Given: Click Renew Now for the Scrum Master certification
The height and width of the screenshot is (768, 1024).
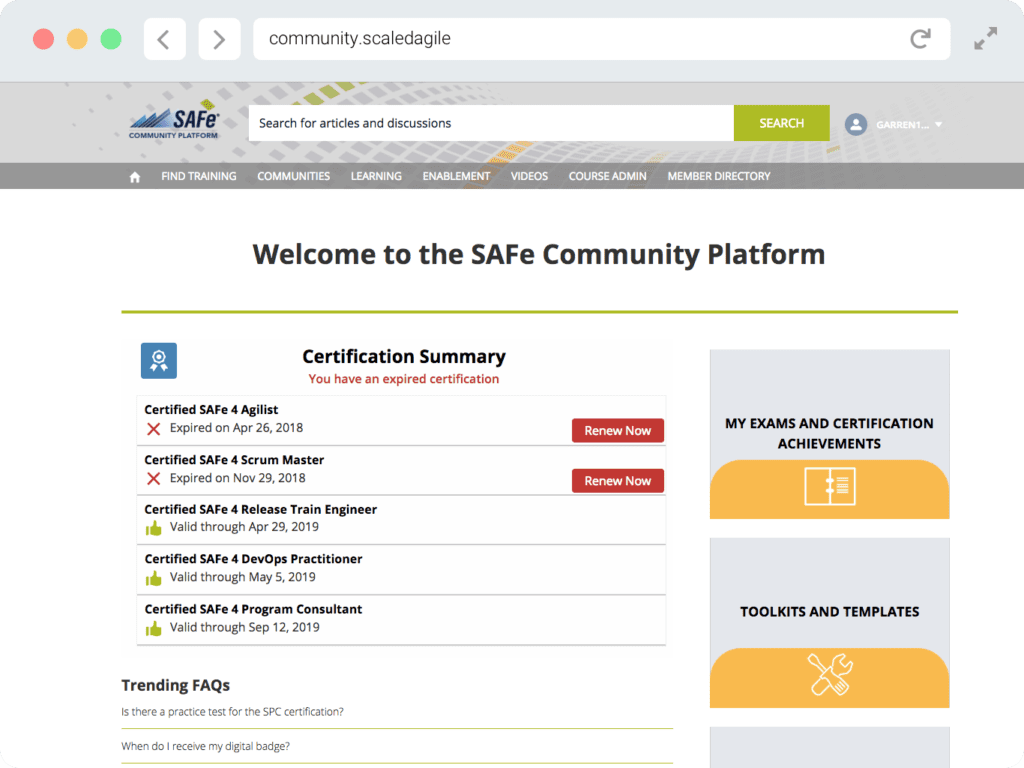Looking at the screenshot, I should tap(617, 480).
